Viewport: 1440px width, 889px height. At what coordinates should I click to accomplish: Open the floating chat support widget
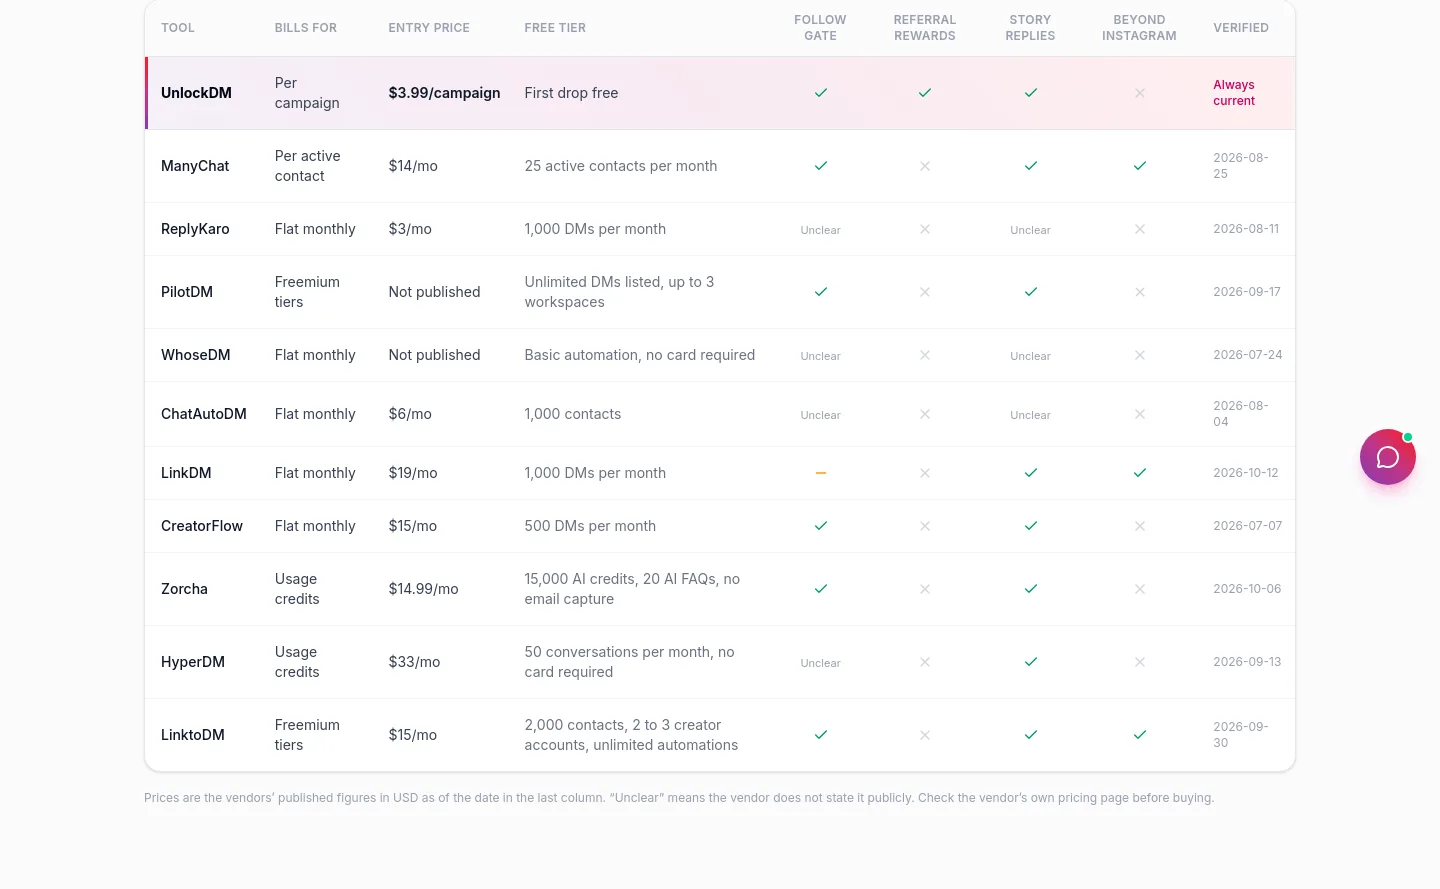tap(1387, 457)
